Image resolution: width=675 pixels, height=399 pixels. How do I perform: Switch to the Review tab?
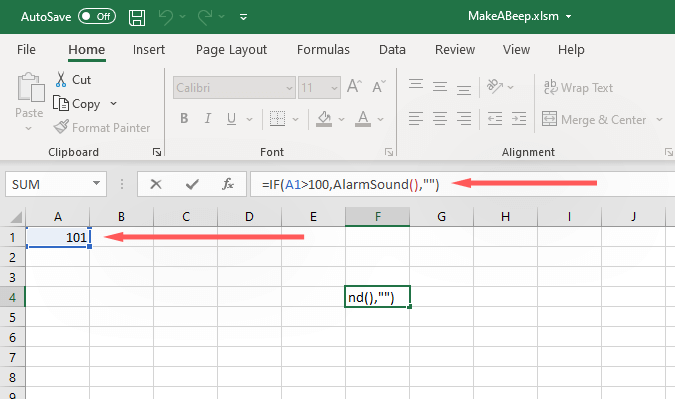click(455, 49)
